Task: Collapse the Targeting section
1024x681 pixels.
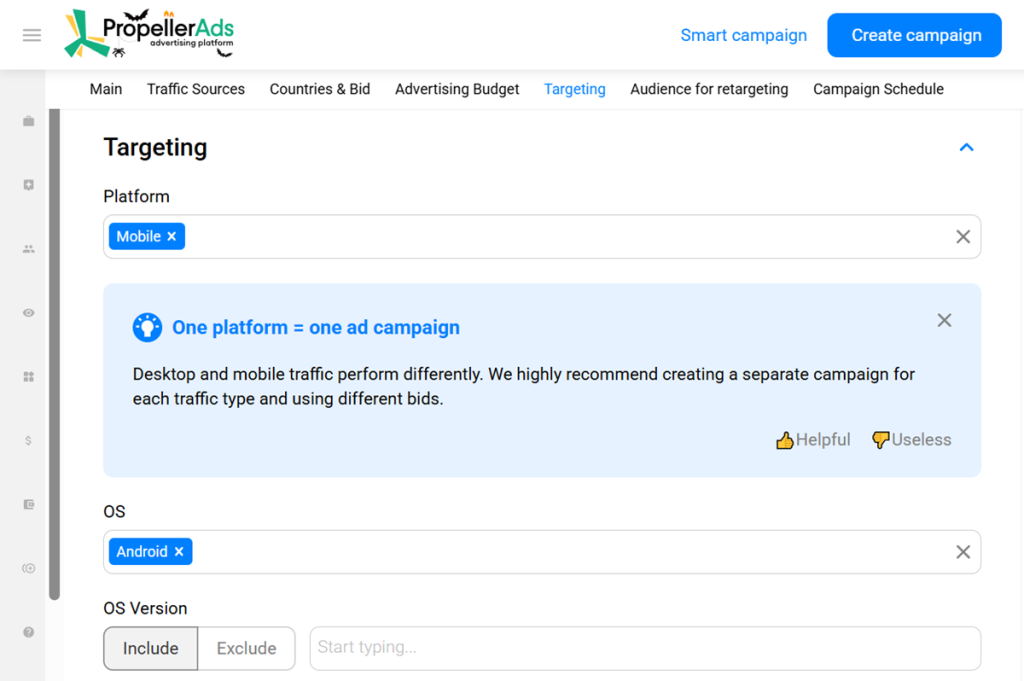Action: (x=966, y=148)
